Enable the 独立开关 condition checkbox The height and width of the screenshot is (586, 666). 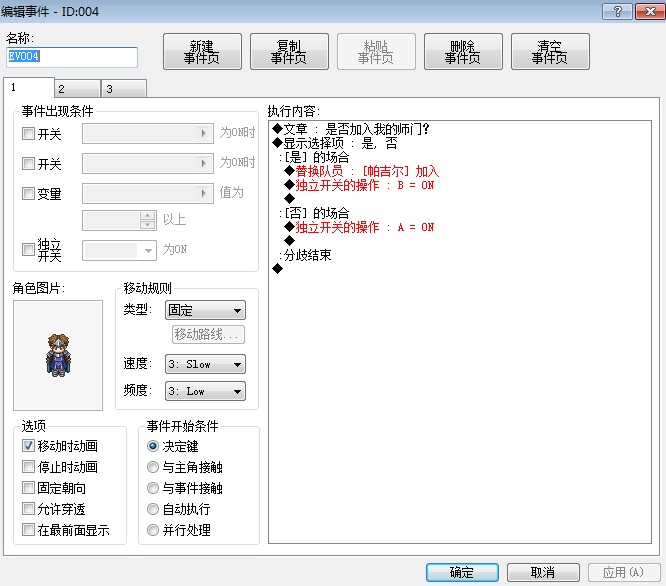[28, 249]
